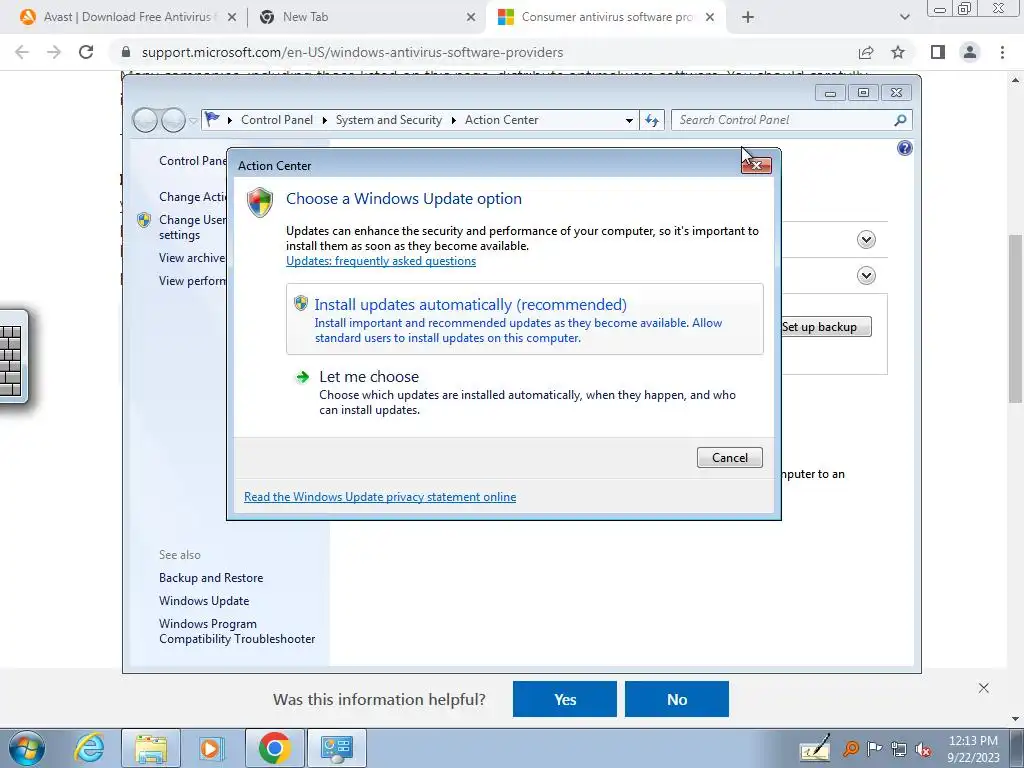Close the New Tab tab
1024x768 pixels.
(471, 18)
